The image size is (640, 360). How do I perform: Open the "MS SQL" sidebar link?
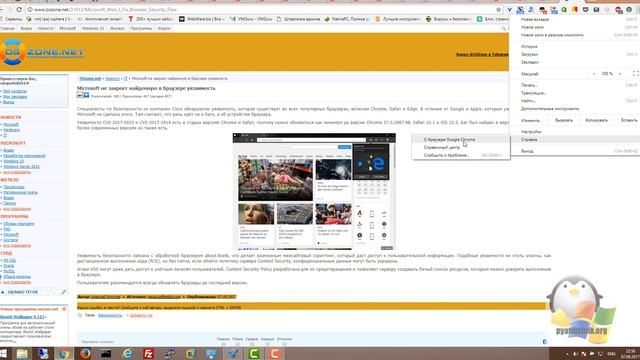tap(10, 260)
